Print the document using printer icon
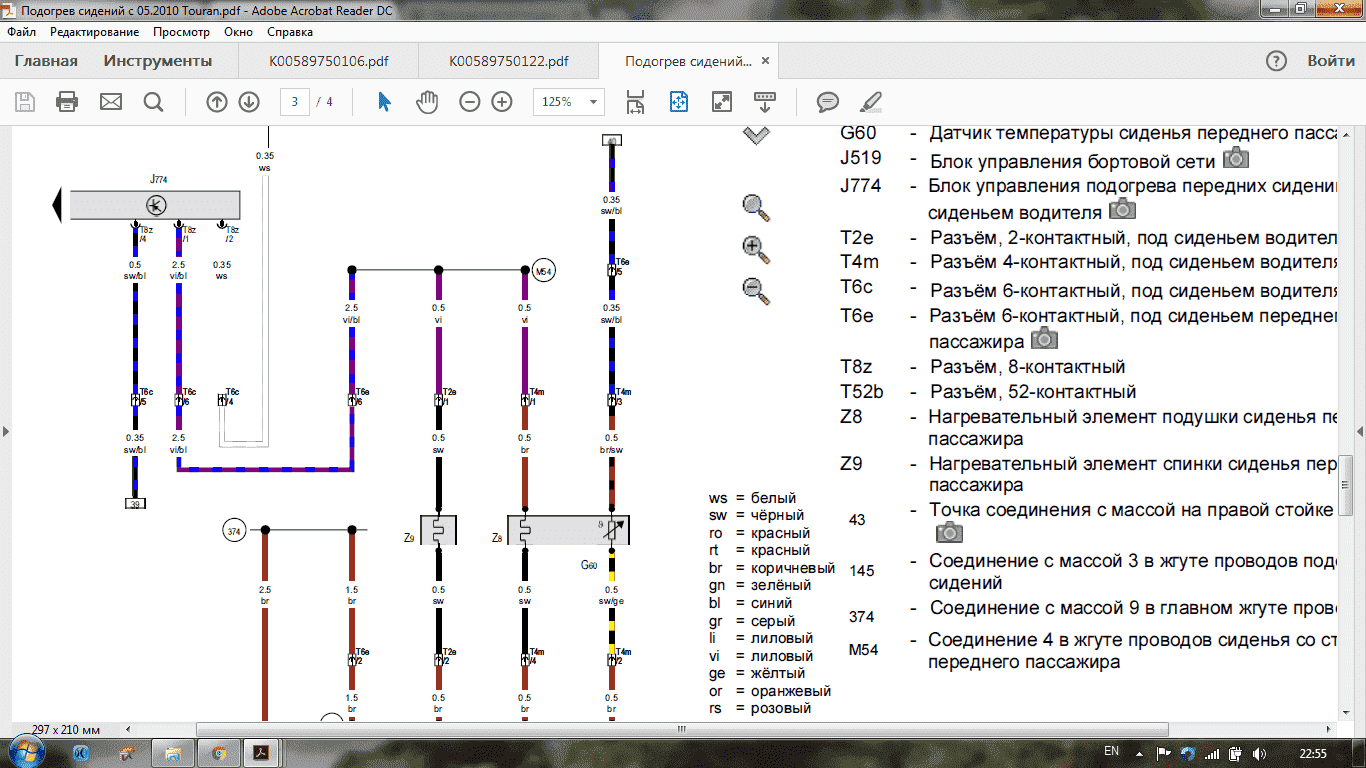The width and height of the screenshot is (1366, 768). coord(67,102)
